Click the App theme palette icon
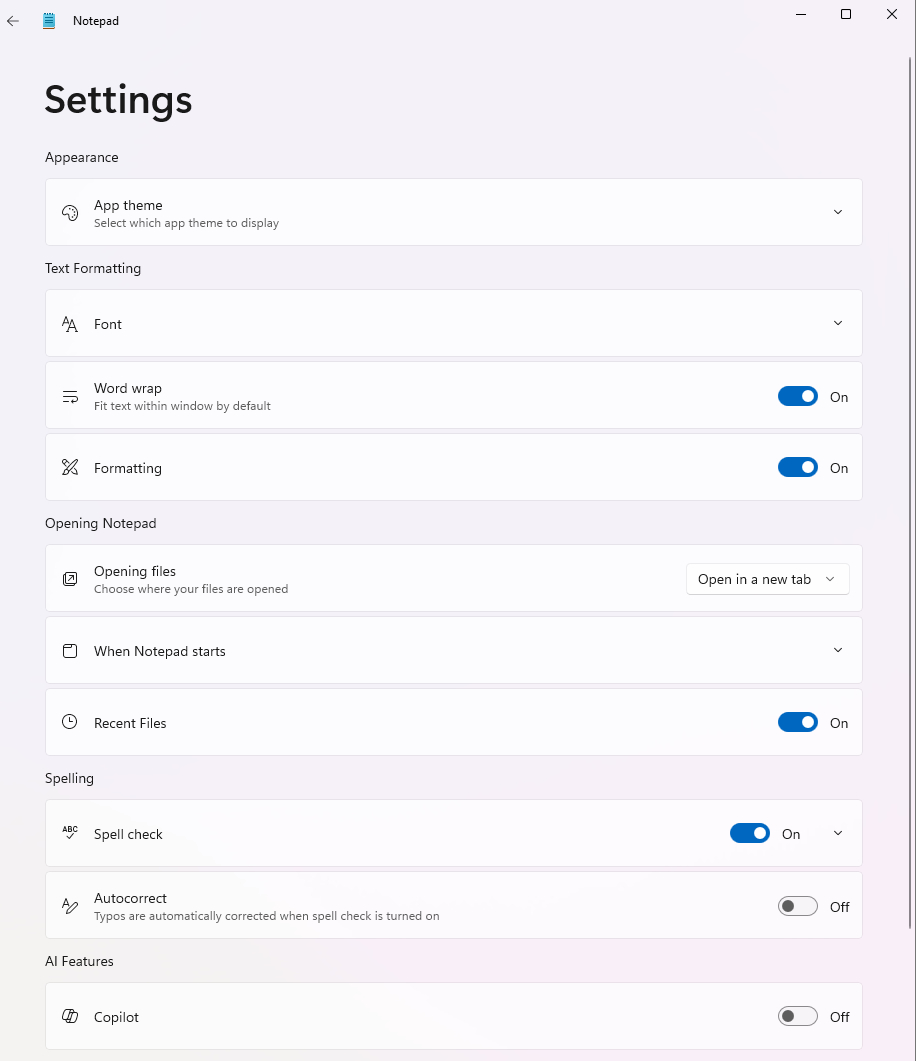Image resolution: width=916 pixels, height=1061 pixels. tap(70, 213)
